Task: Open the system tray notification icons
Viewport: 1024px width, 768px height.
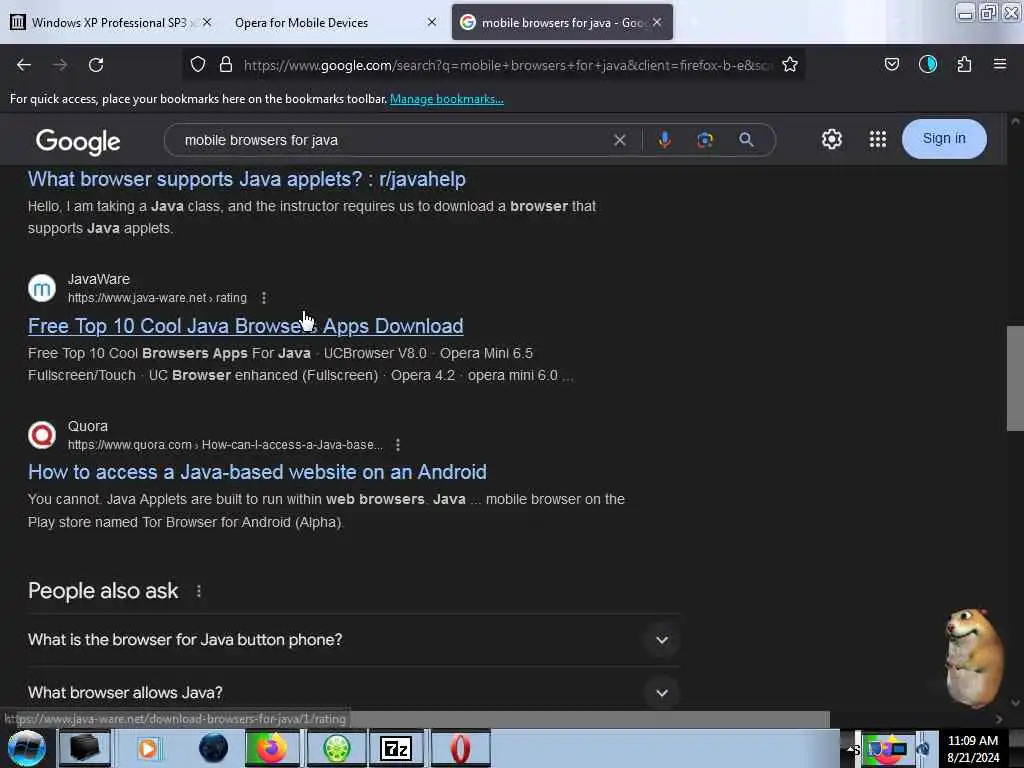Action: [x=891, y=749]
